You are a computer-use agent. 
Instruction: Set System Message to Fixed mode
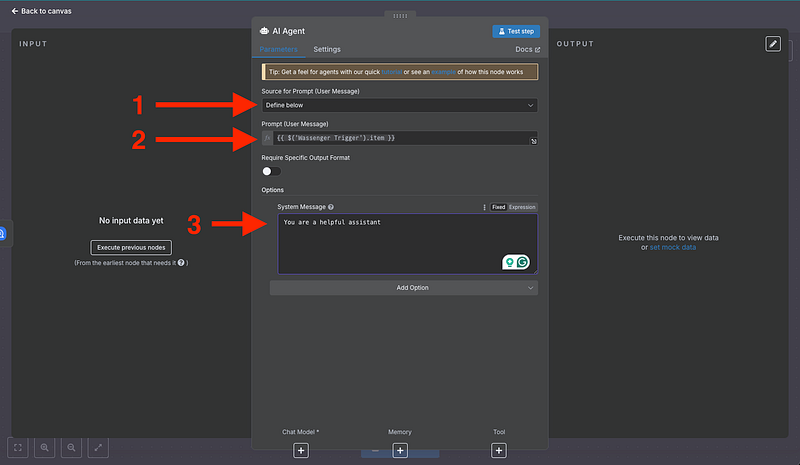pyautogui.click(x=498, y=207)
